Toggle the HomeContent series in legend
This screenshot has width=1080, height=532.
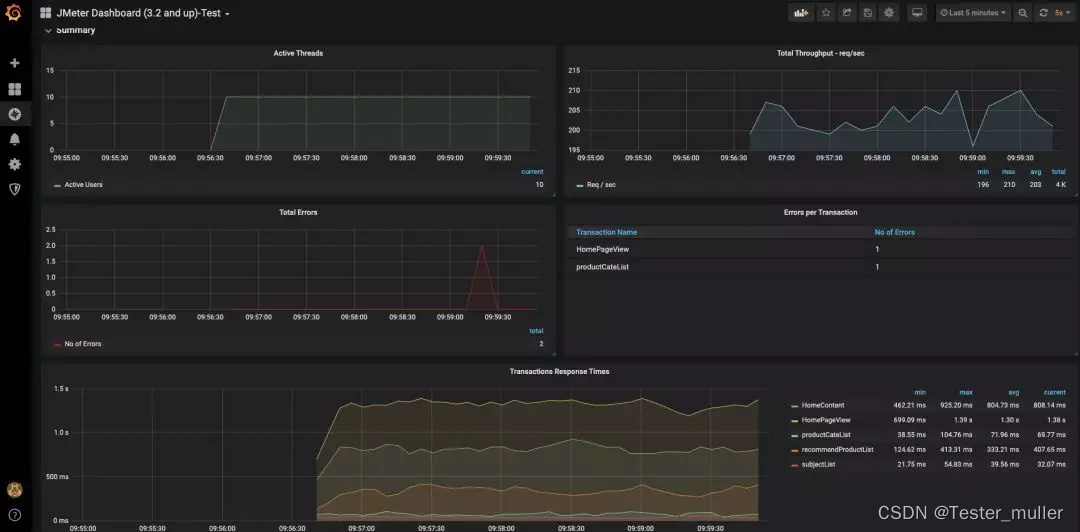click(822, 405)
